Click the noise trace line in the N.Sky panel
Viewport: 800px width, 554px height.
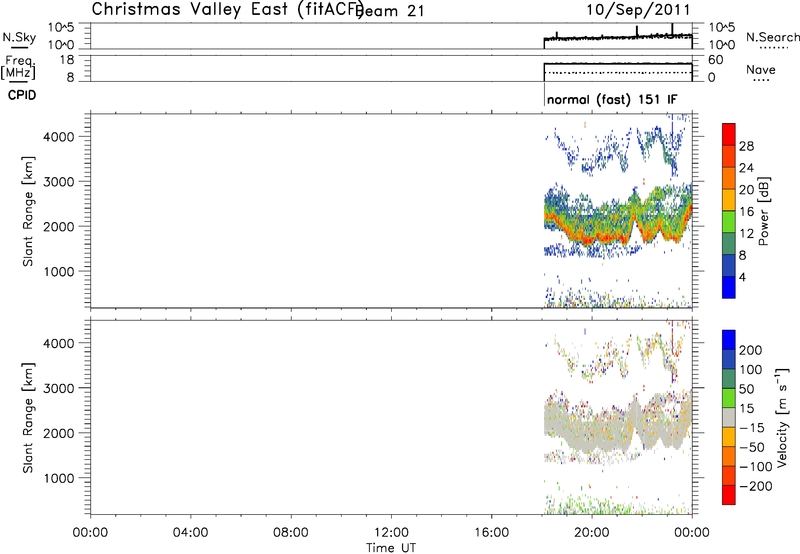pyautogui.click(x=617, y=37)
